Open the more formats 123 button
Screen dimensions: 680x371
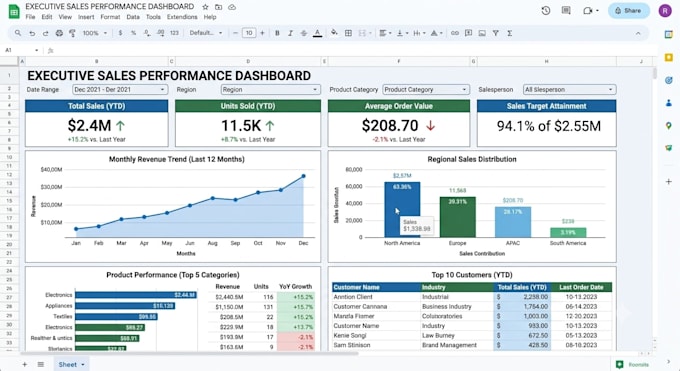tap(174, 33)
